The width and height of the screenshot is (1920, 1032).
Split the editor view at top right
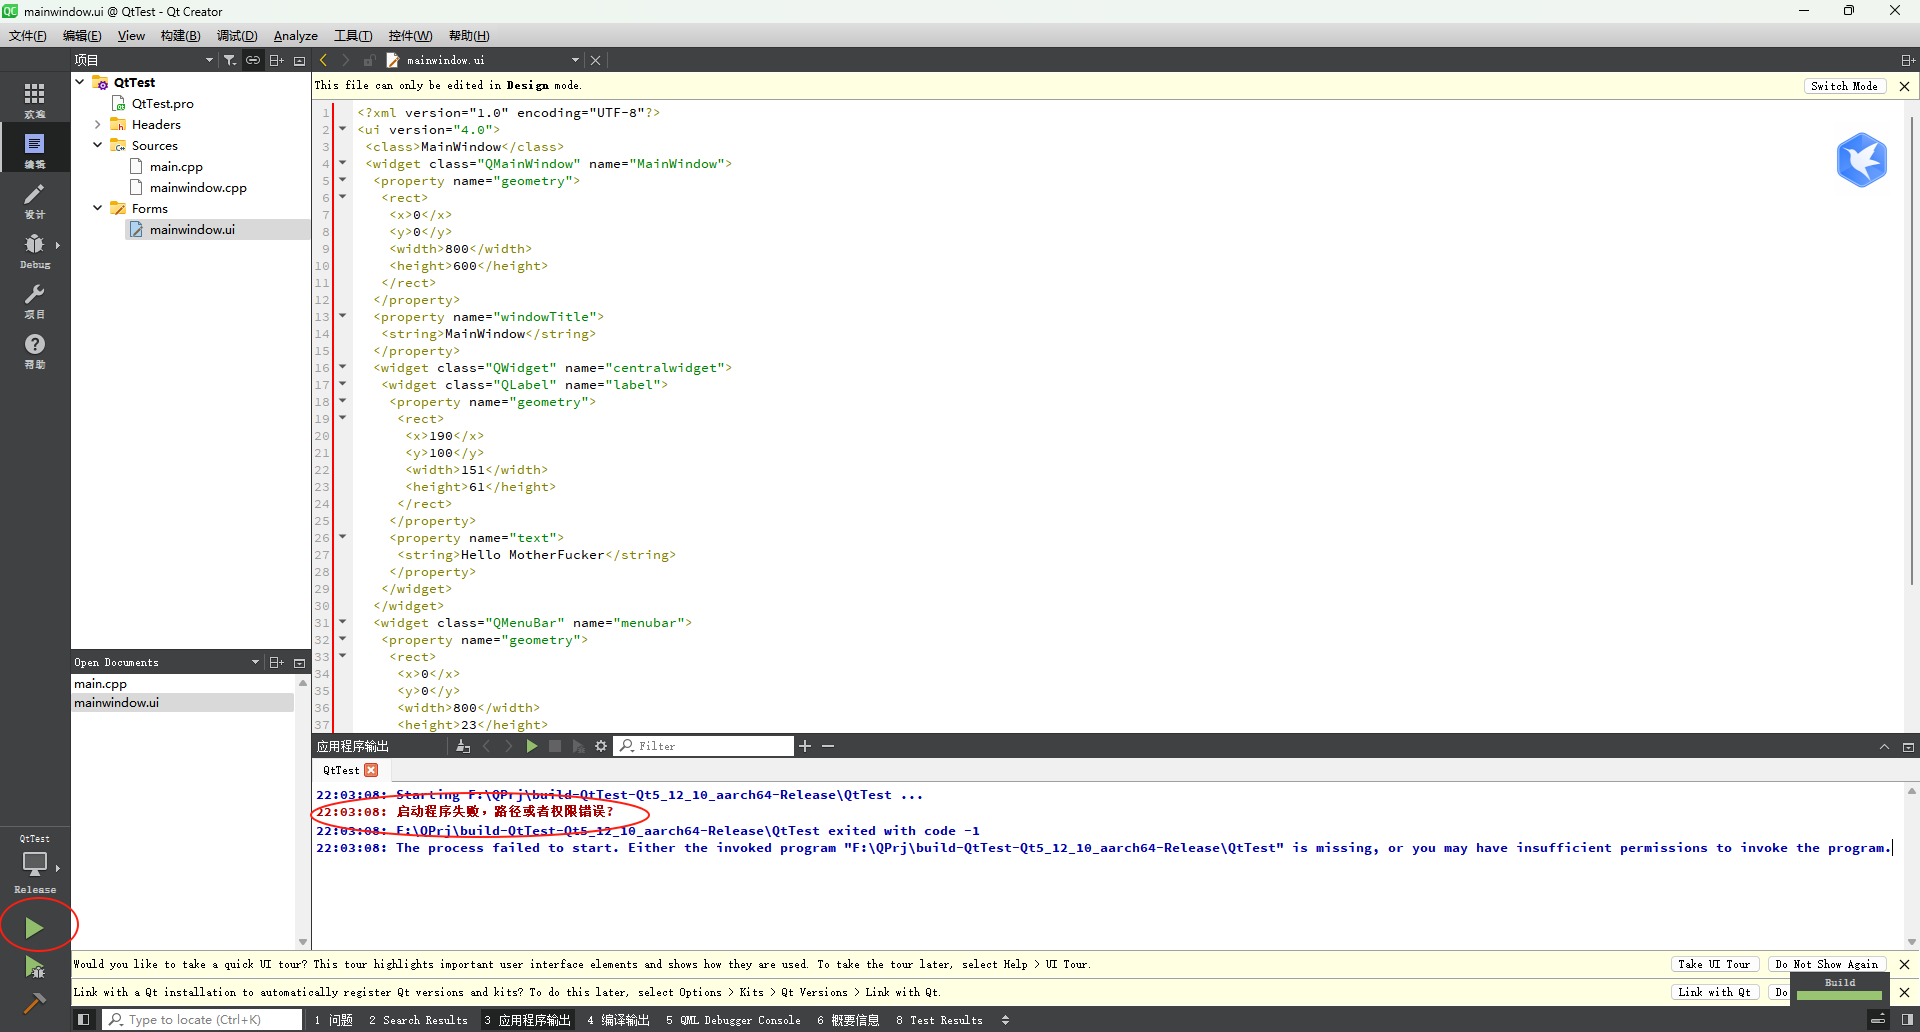point(1907,60)
